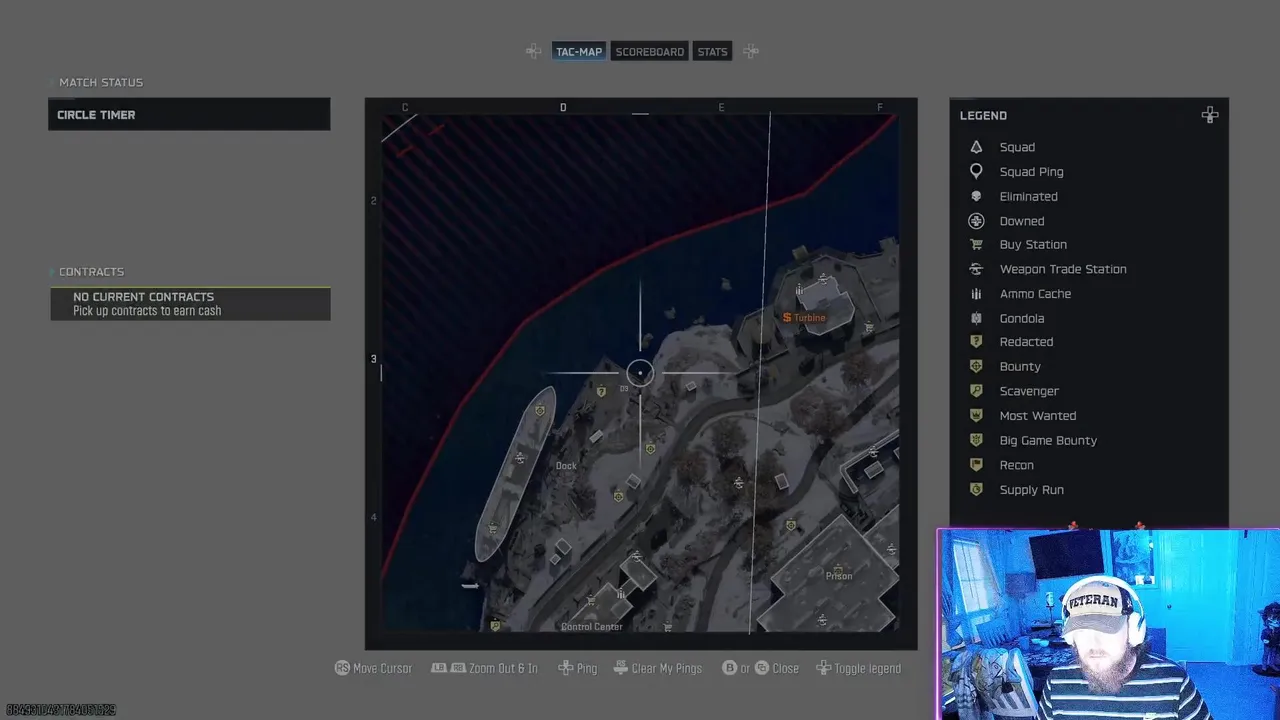Click the Ammo Cache legend icon
Viewport: 1280px width, 720px height.
pos(976,294)
